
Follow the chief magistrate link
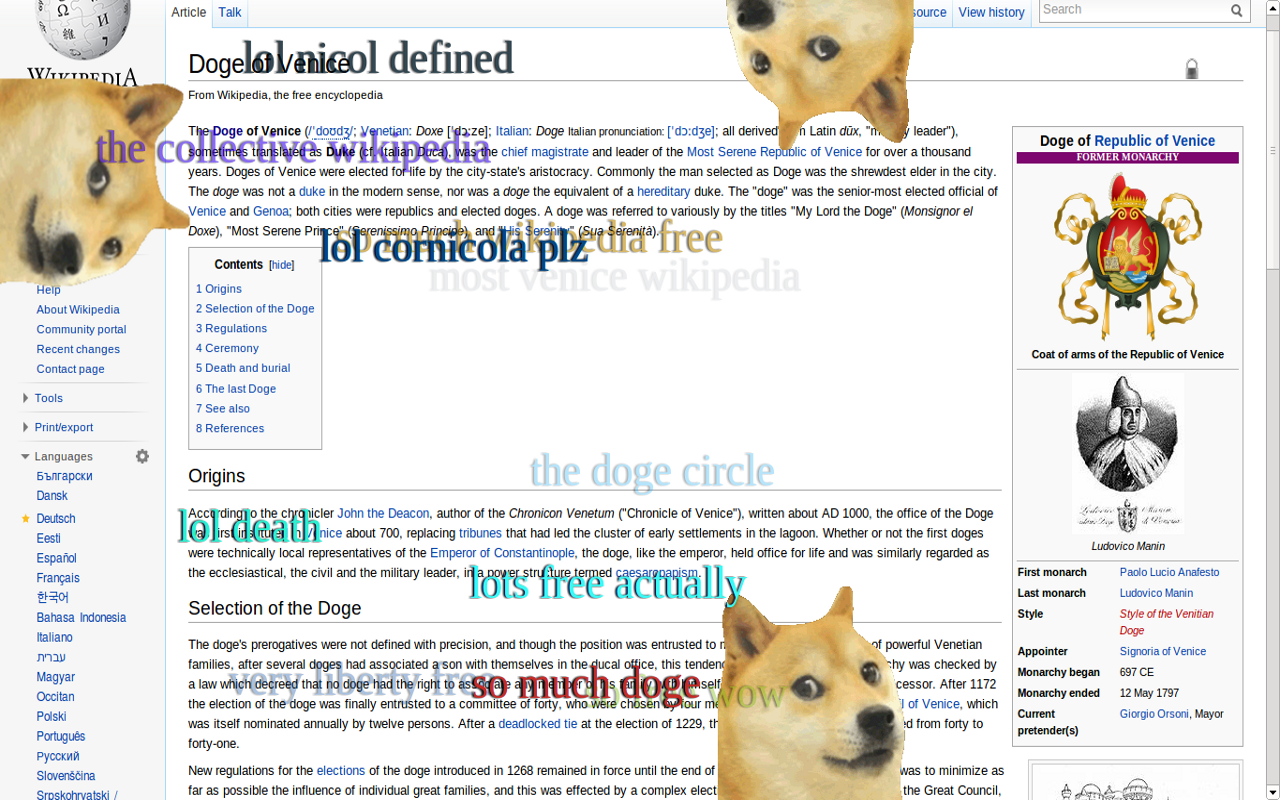pyautogui.click(x=545, y=152)
